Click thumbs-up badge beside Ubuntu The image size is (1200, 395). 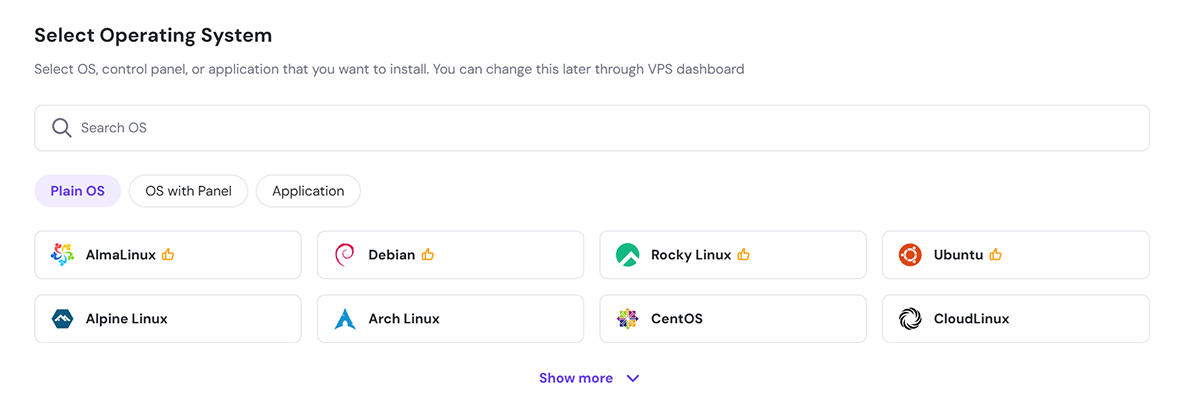click(995, 255)
